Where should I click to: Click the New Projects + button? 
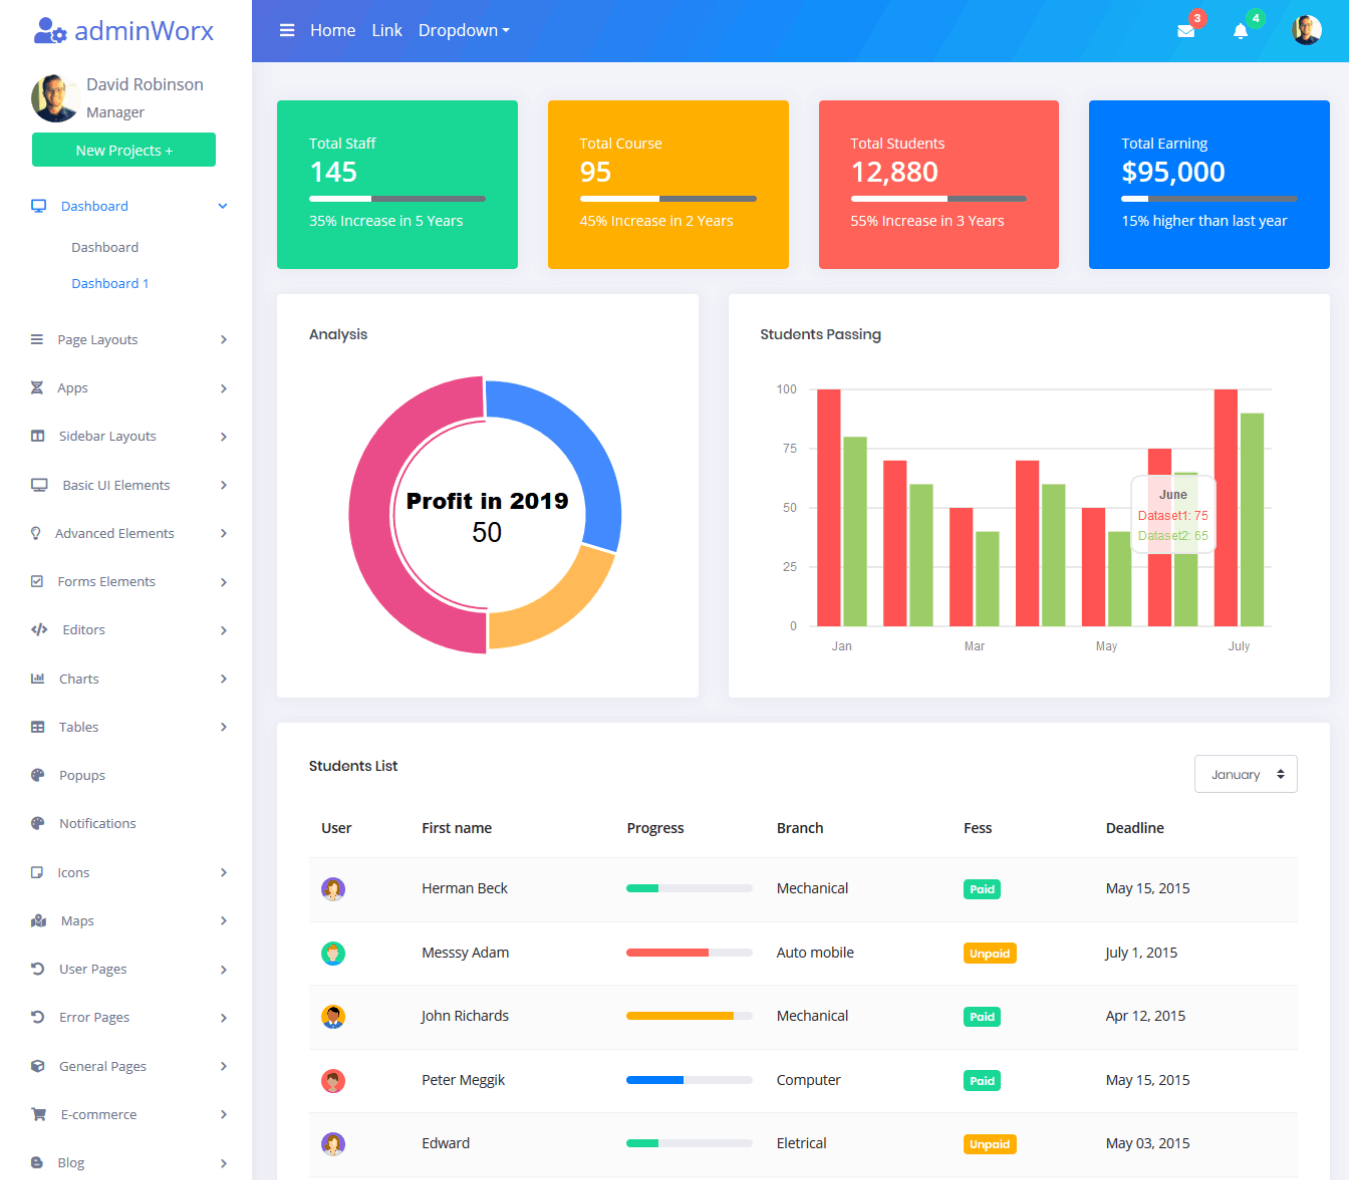[124, 150]
